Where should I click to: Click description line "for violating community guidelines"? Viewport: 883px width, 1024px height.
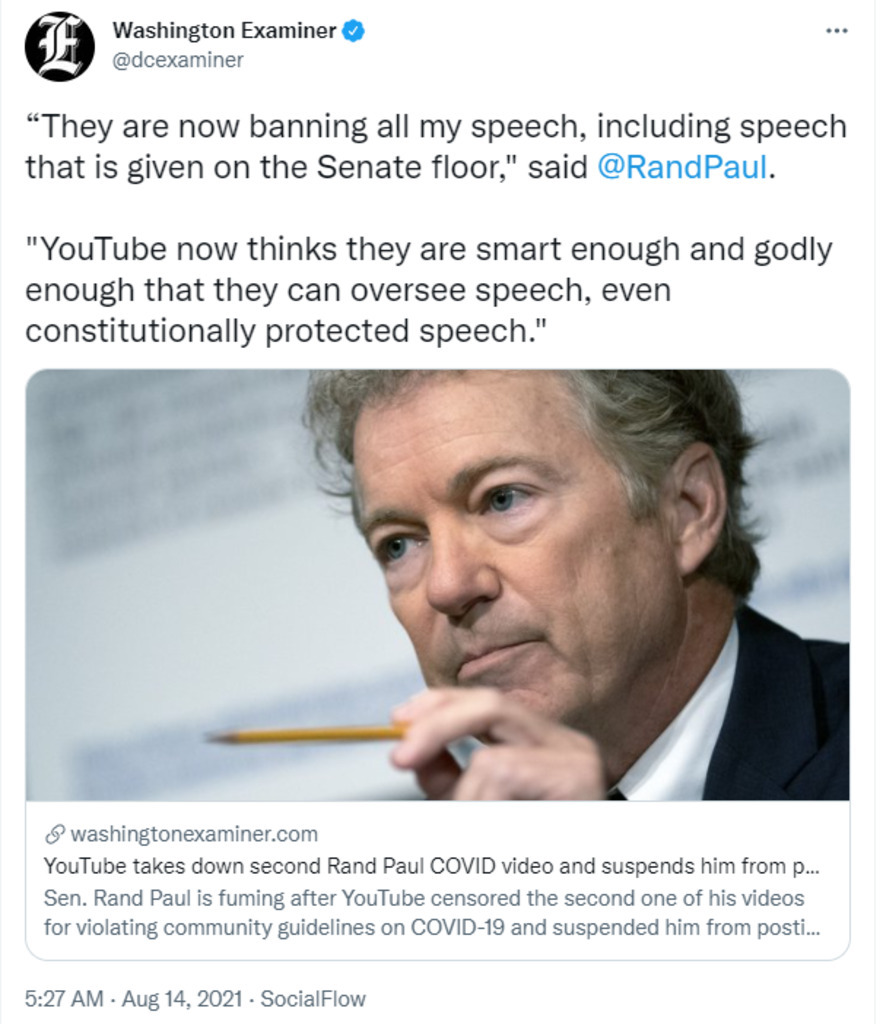coord(432,927)
